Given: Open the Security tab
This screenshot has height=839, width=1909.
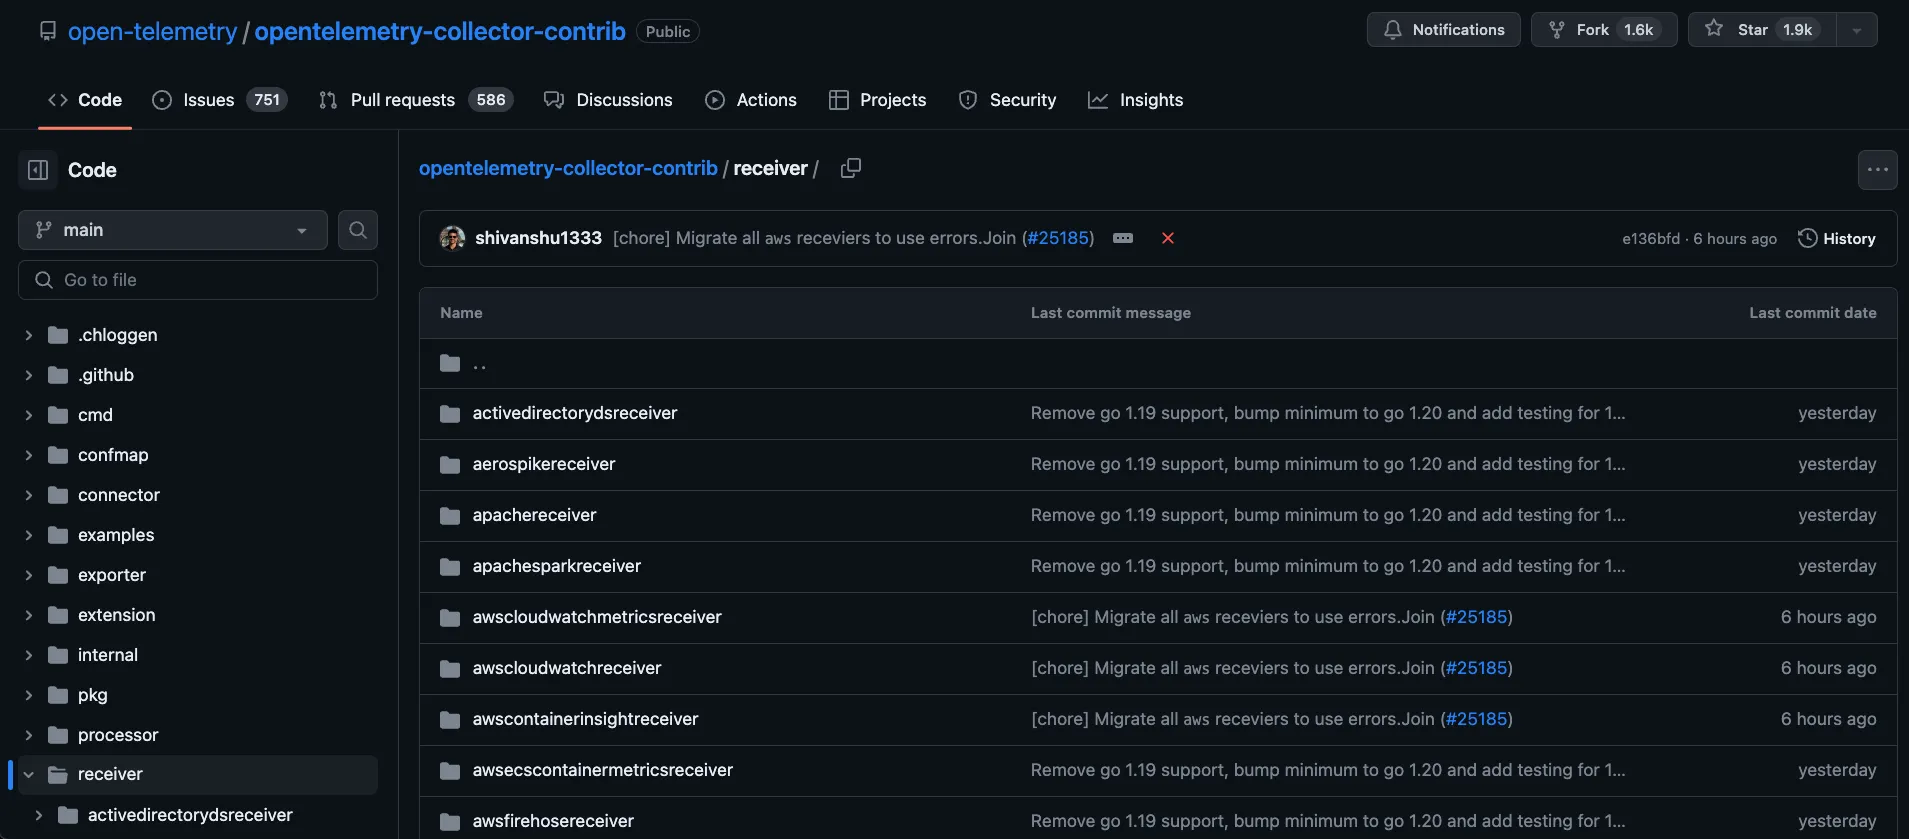Looking at the screenshot, I should [1007, 100].
